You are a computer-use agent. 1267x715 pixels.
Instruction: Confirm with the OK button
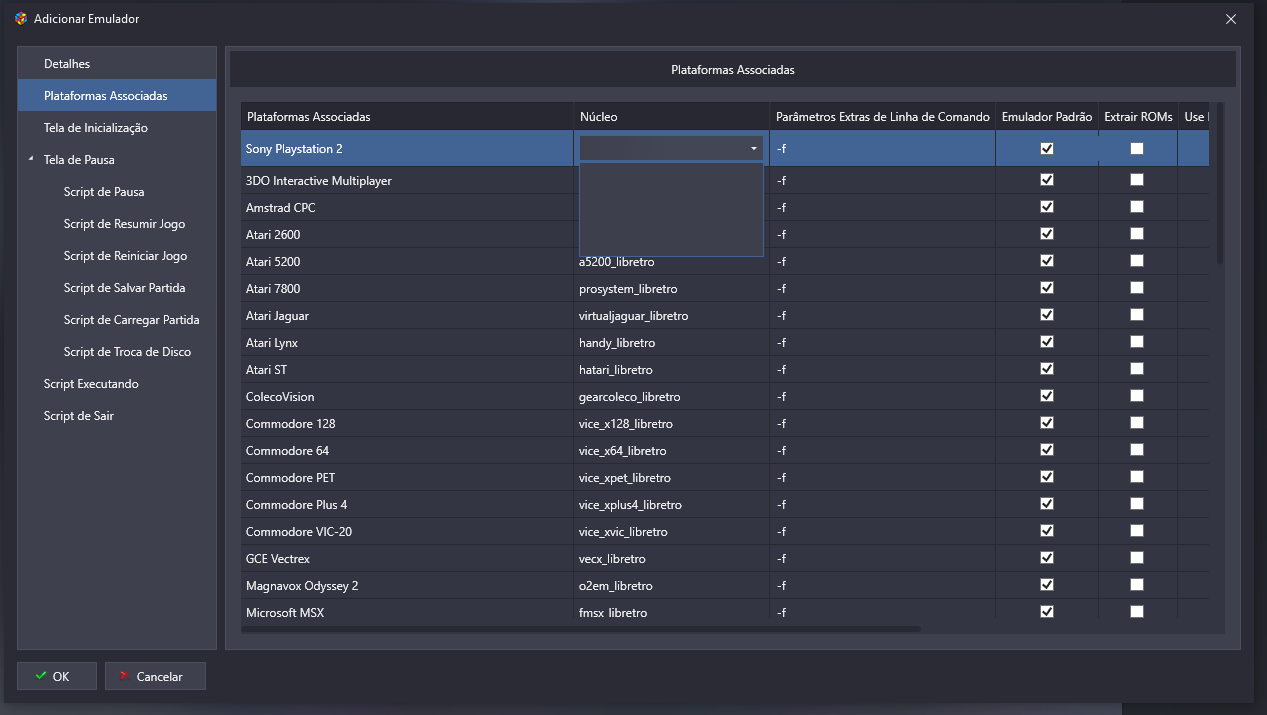(57, 676)
